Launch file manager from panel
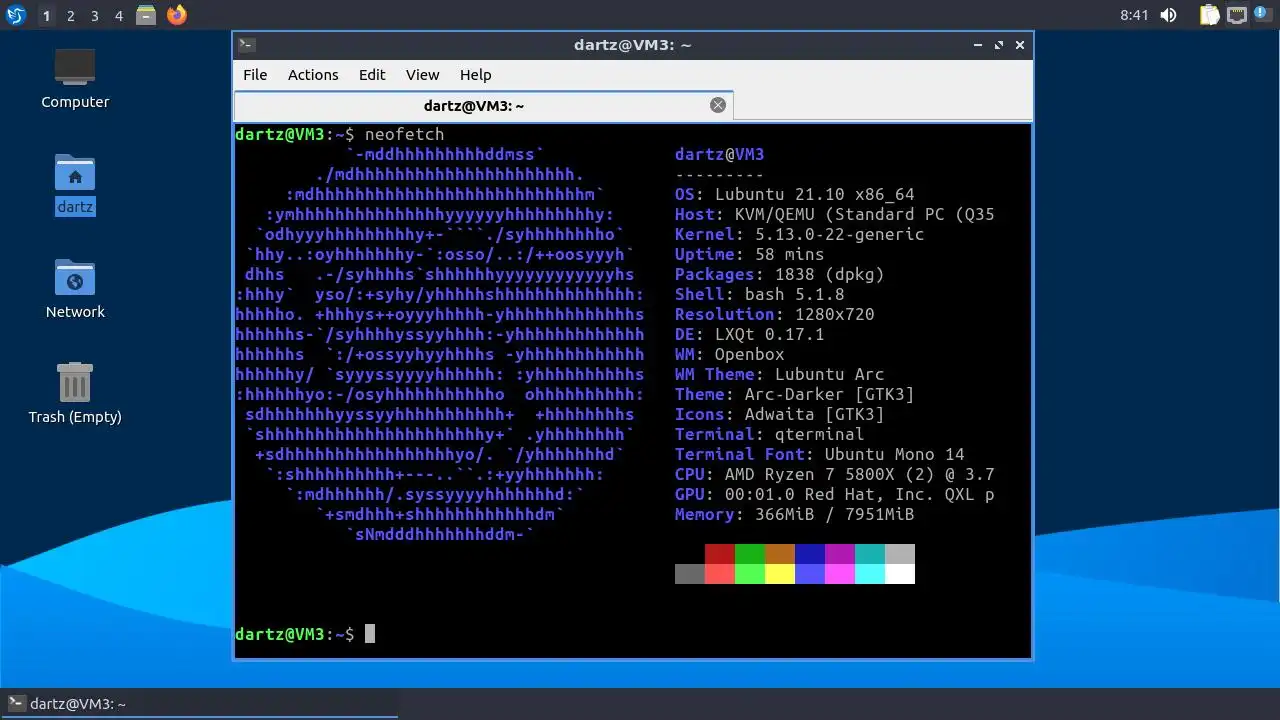The image size is (1280, 720). tap(147, 15)
